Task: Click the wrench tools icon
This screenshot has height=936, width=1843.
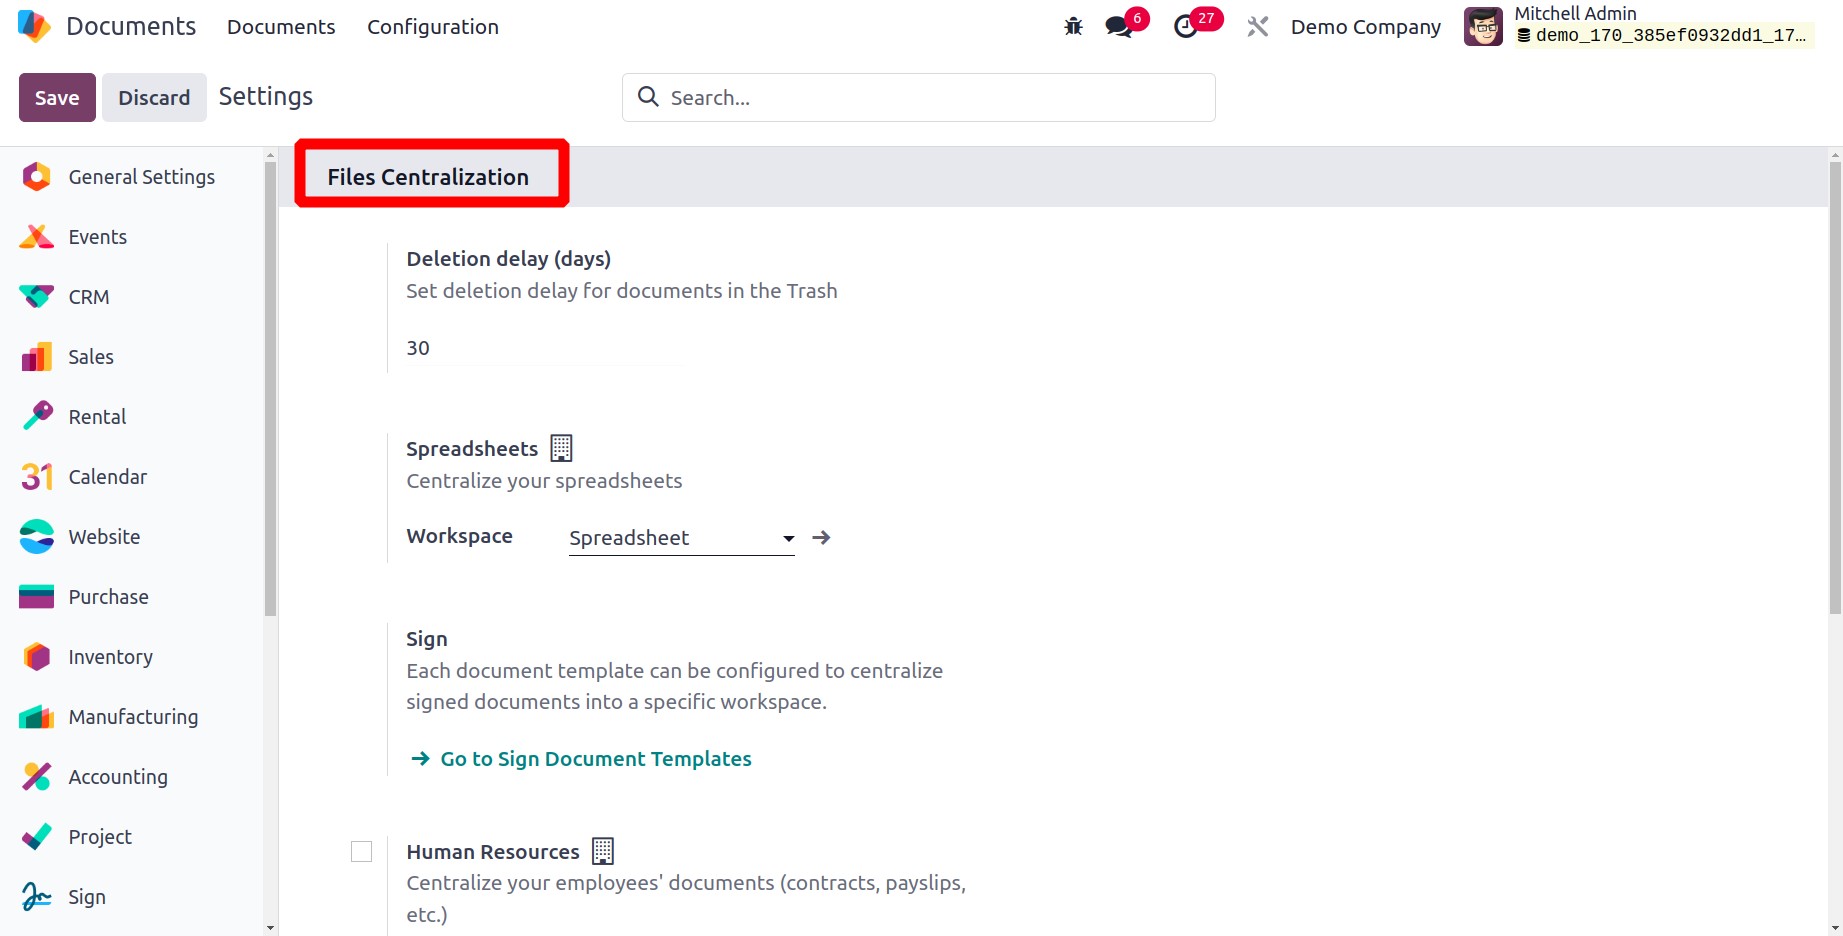Action: [1257, 27]
